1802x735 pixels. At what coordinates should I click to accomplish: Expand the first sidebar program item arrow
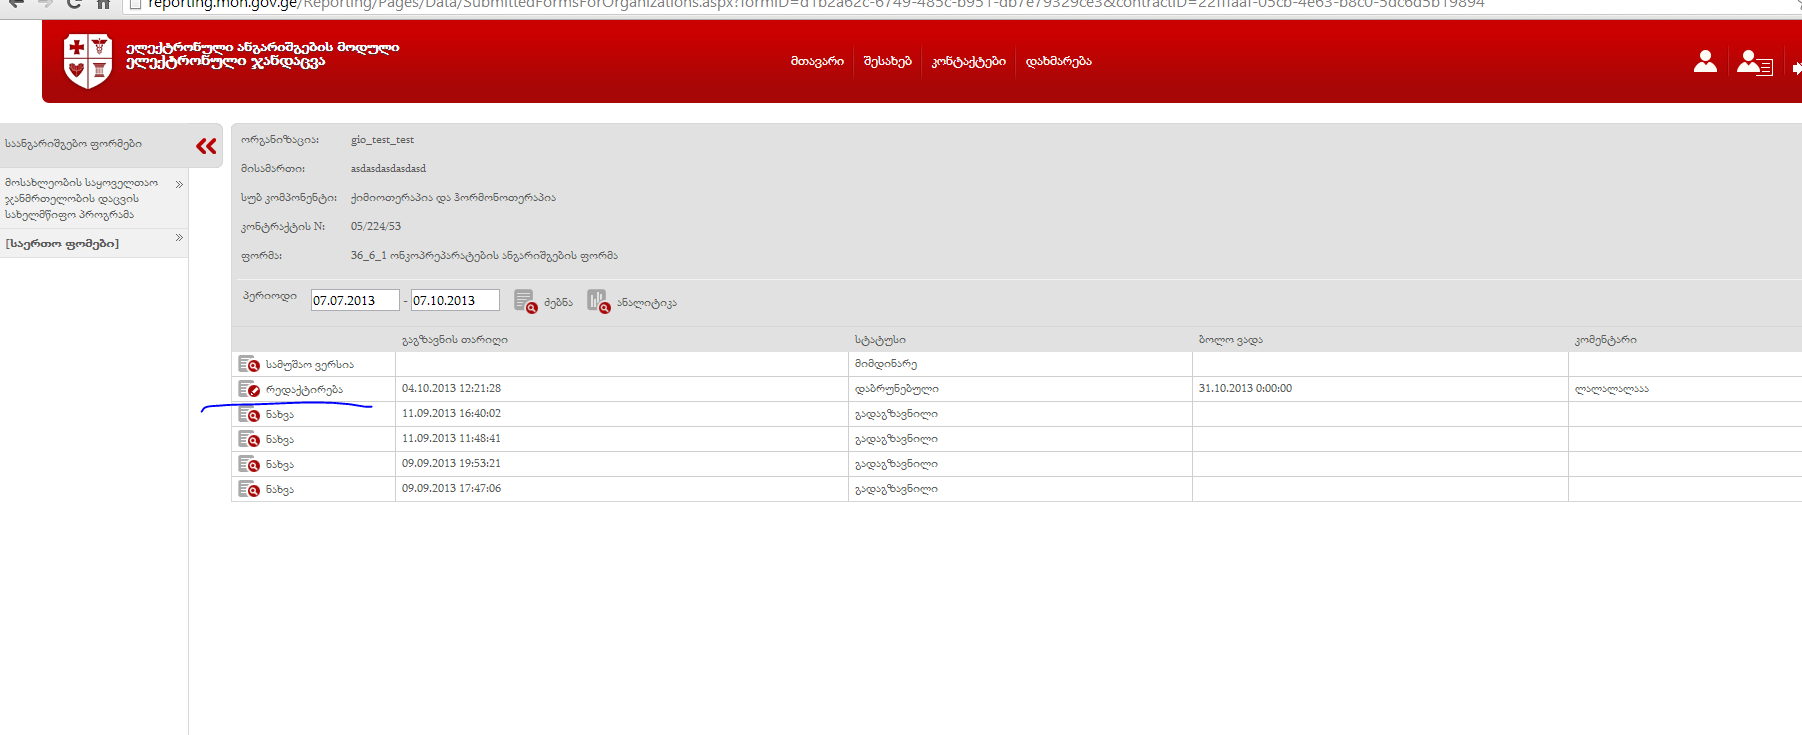[179, 184]
